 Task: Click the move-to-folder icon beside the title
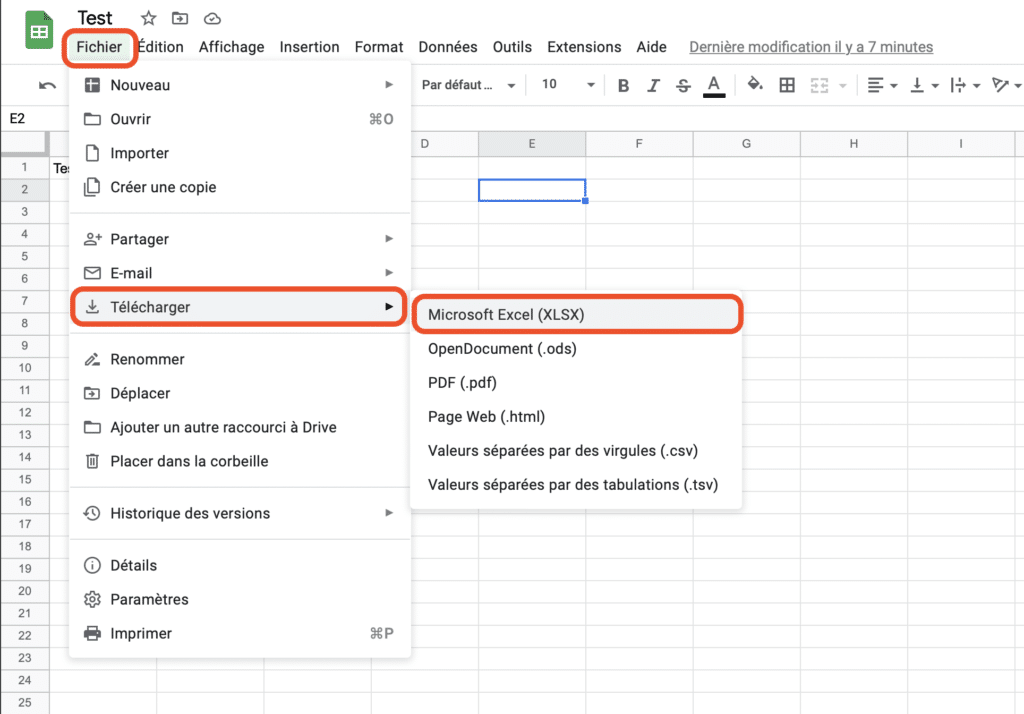pos(180,18)
